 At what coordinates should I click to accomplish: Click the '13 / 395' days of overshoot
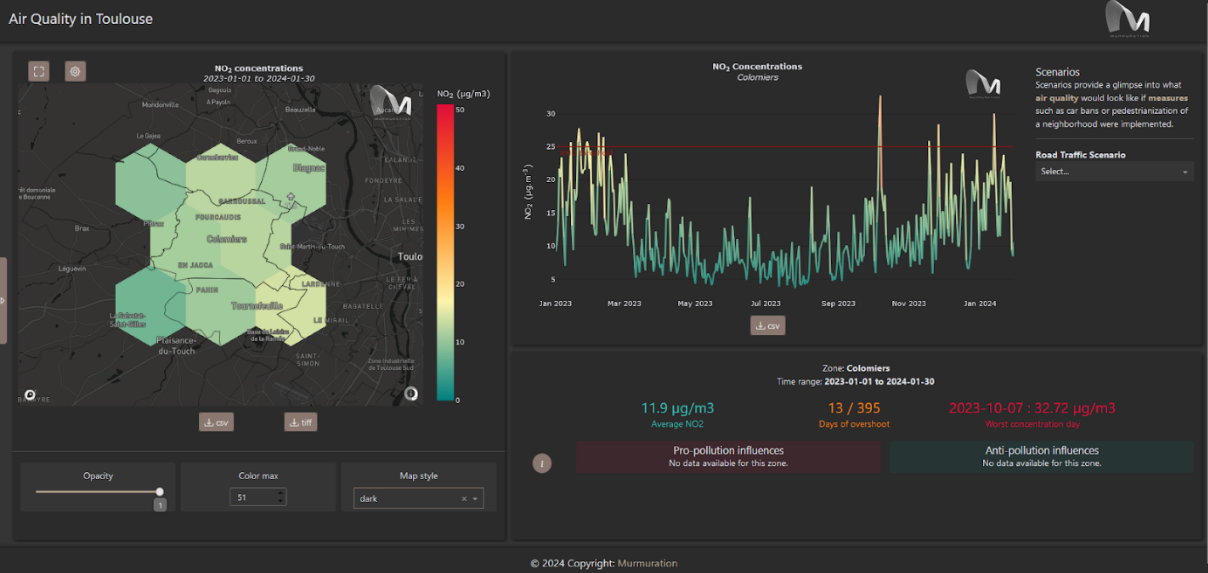[852, 408]
